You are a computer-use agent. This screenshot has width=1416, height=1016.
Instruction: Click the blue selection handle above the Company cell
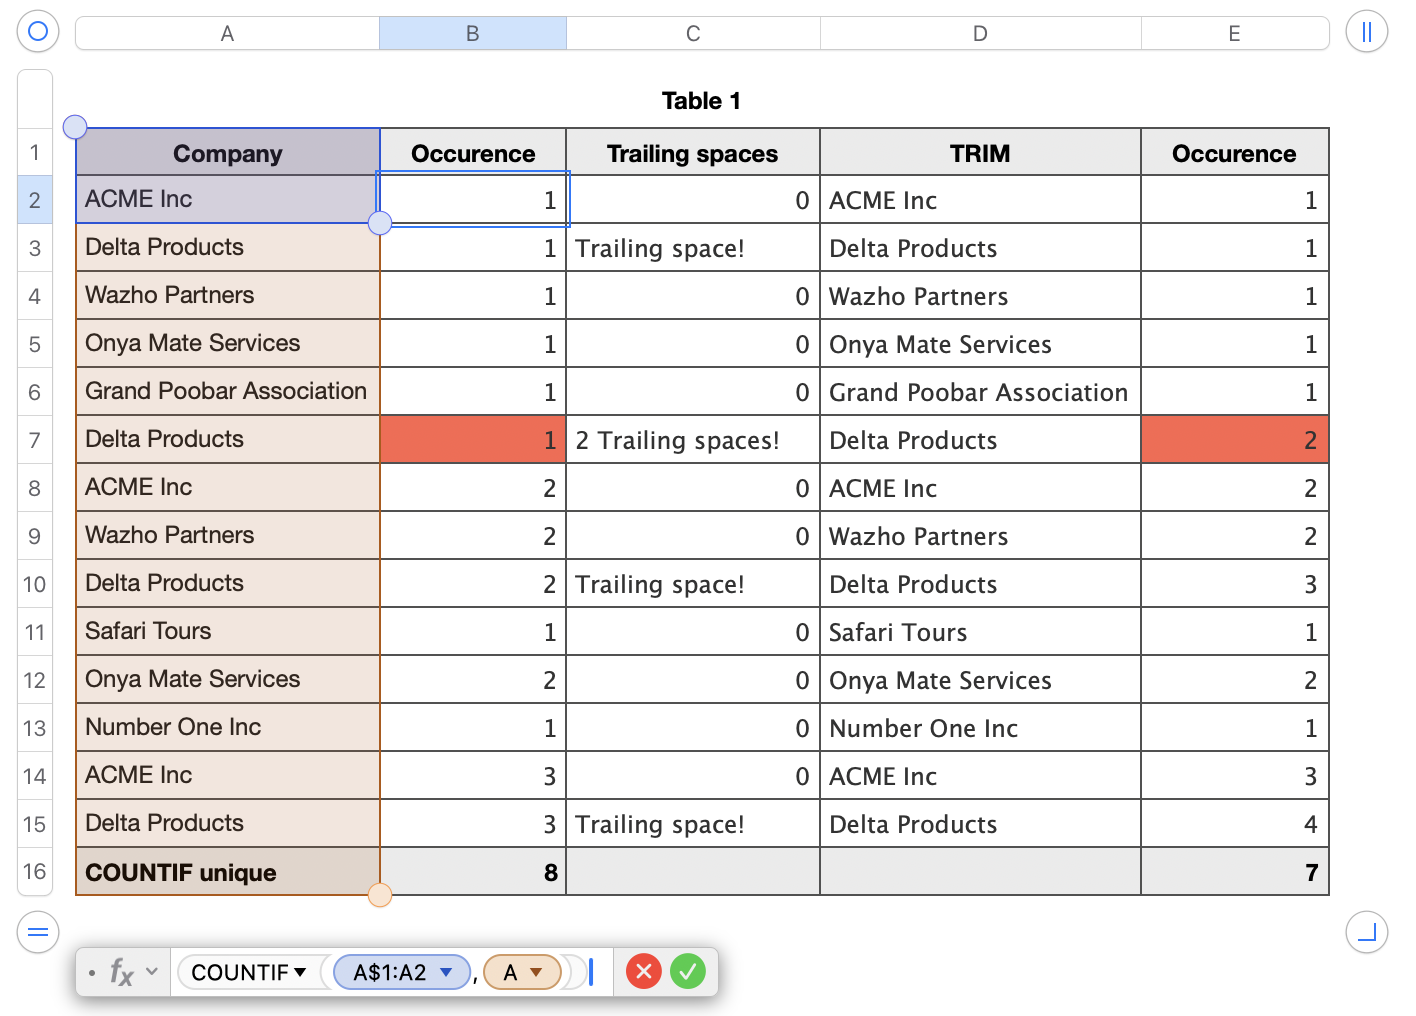pos(75,127)
